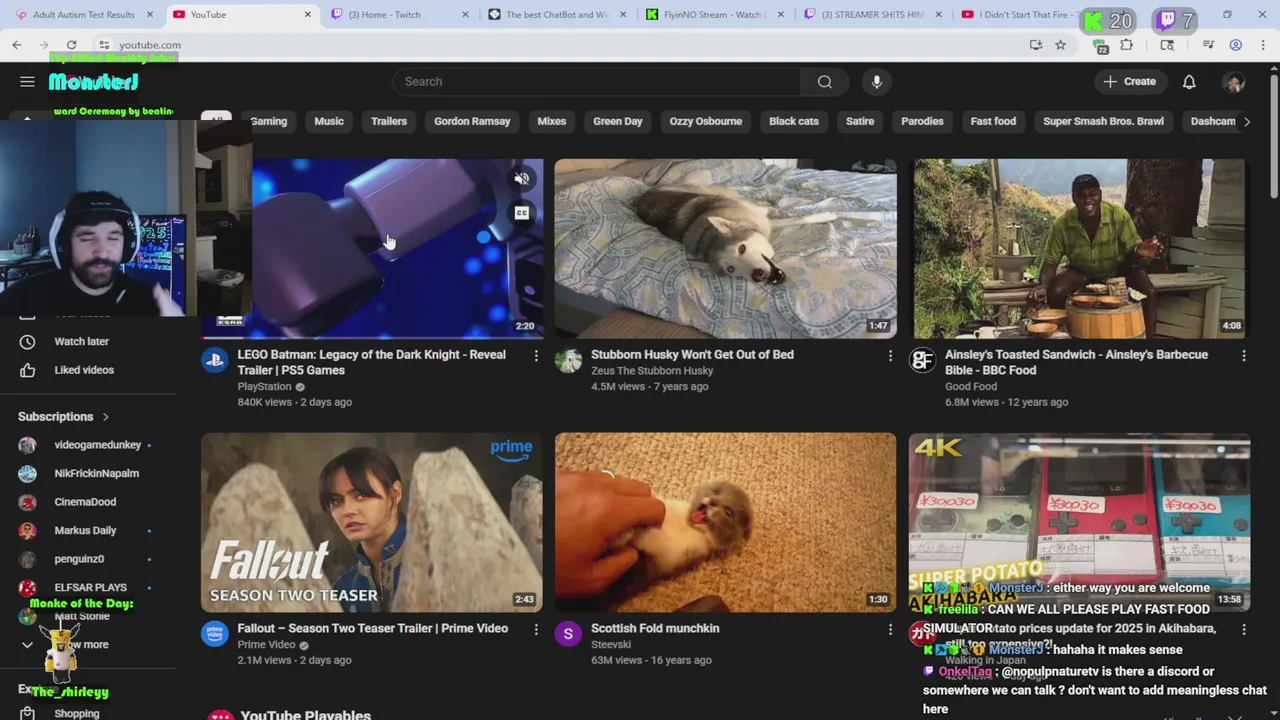Screen dimensions: 1280x720
Task: Click the Create button
Action: point(1130,82)
